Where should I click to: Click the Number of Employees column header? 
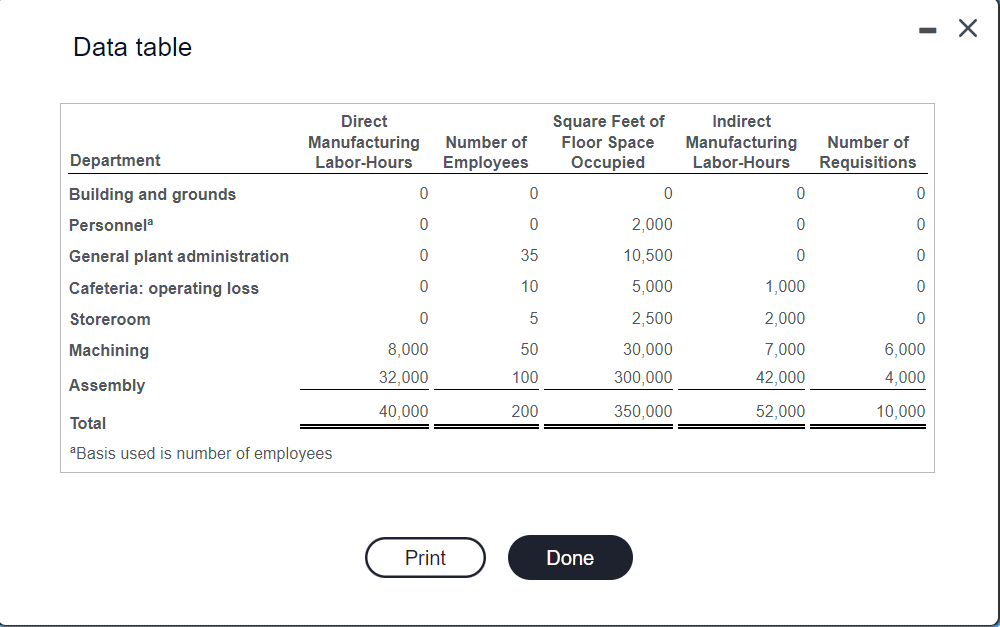[486, 150]
